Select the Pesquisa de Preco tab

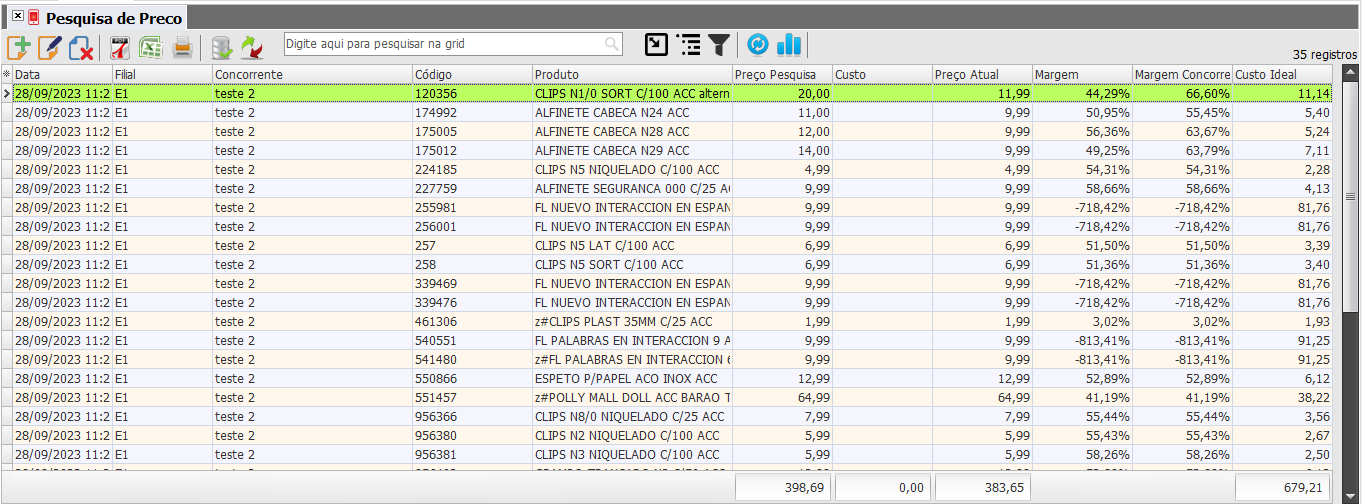[x=113, y=18]
